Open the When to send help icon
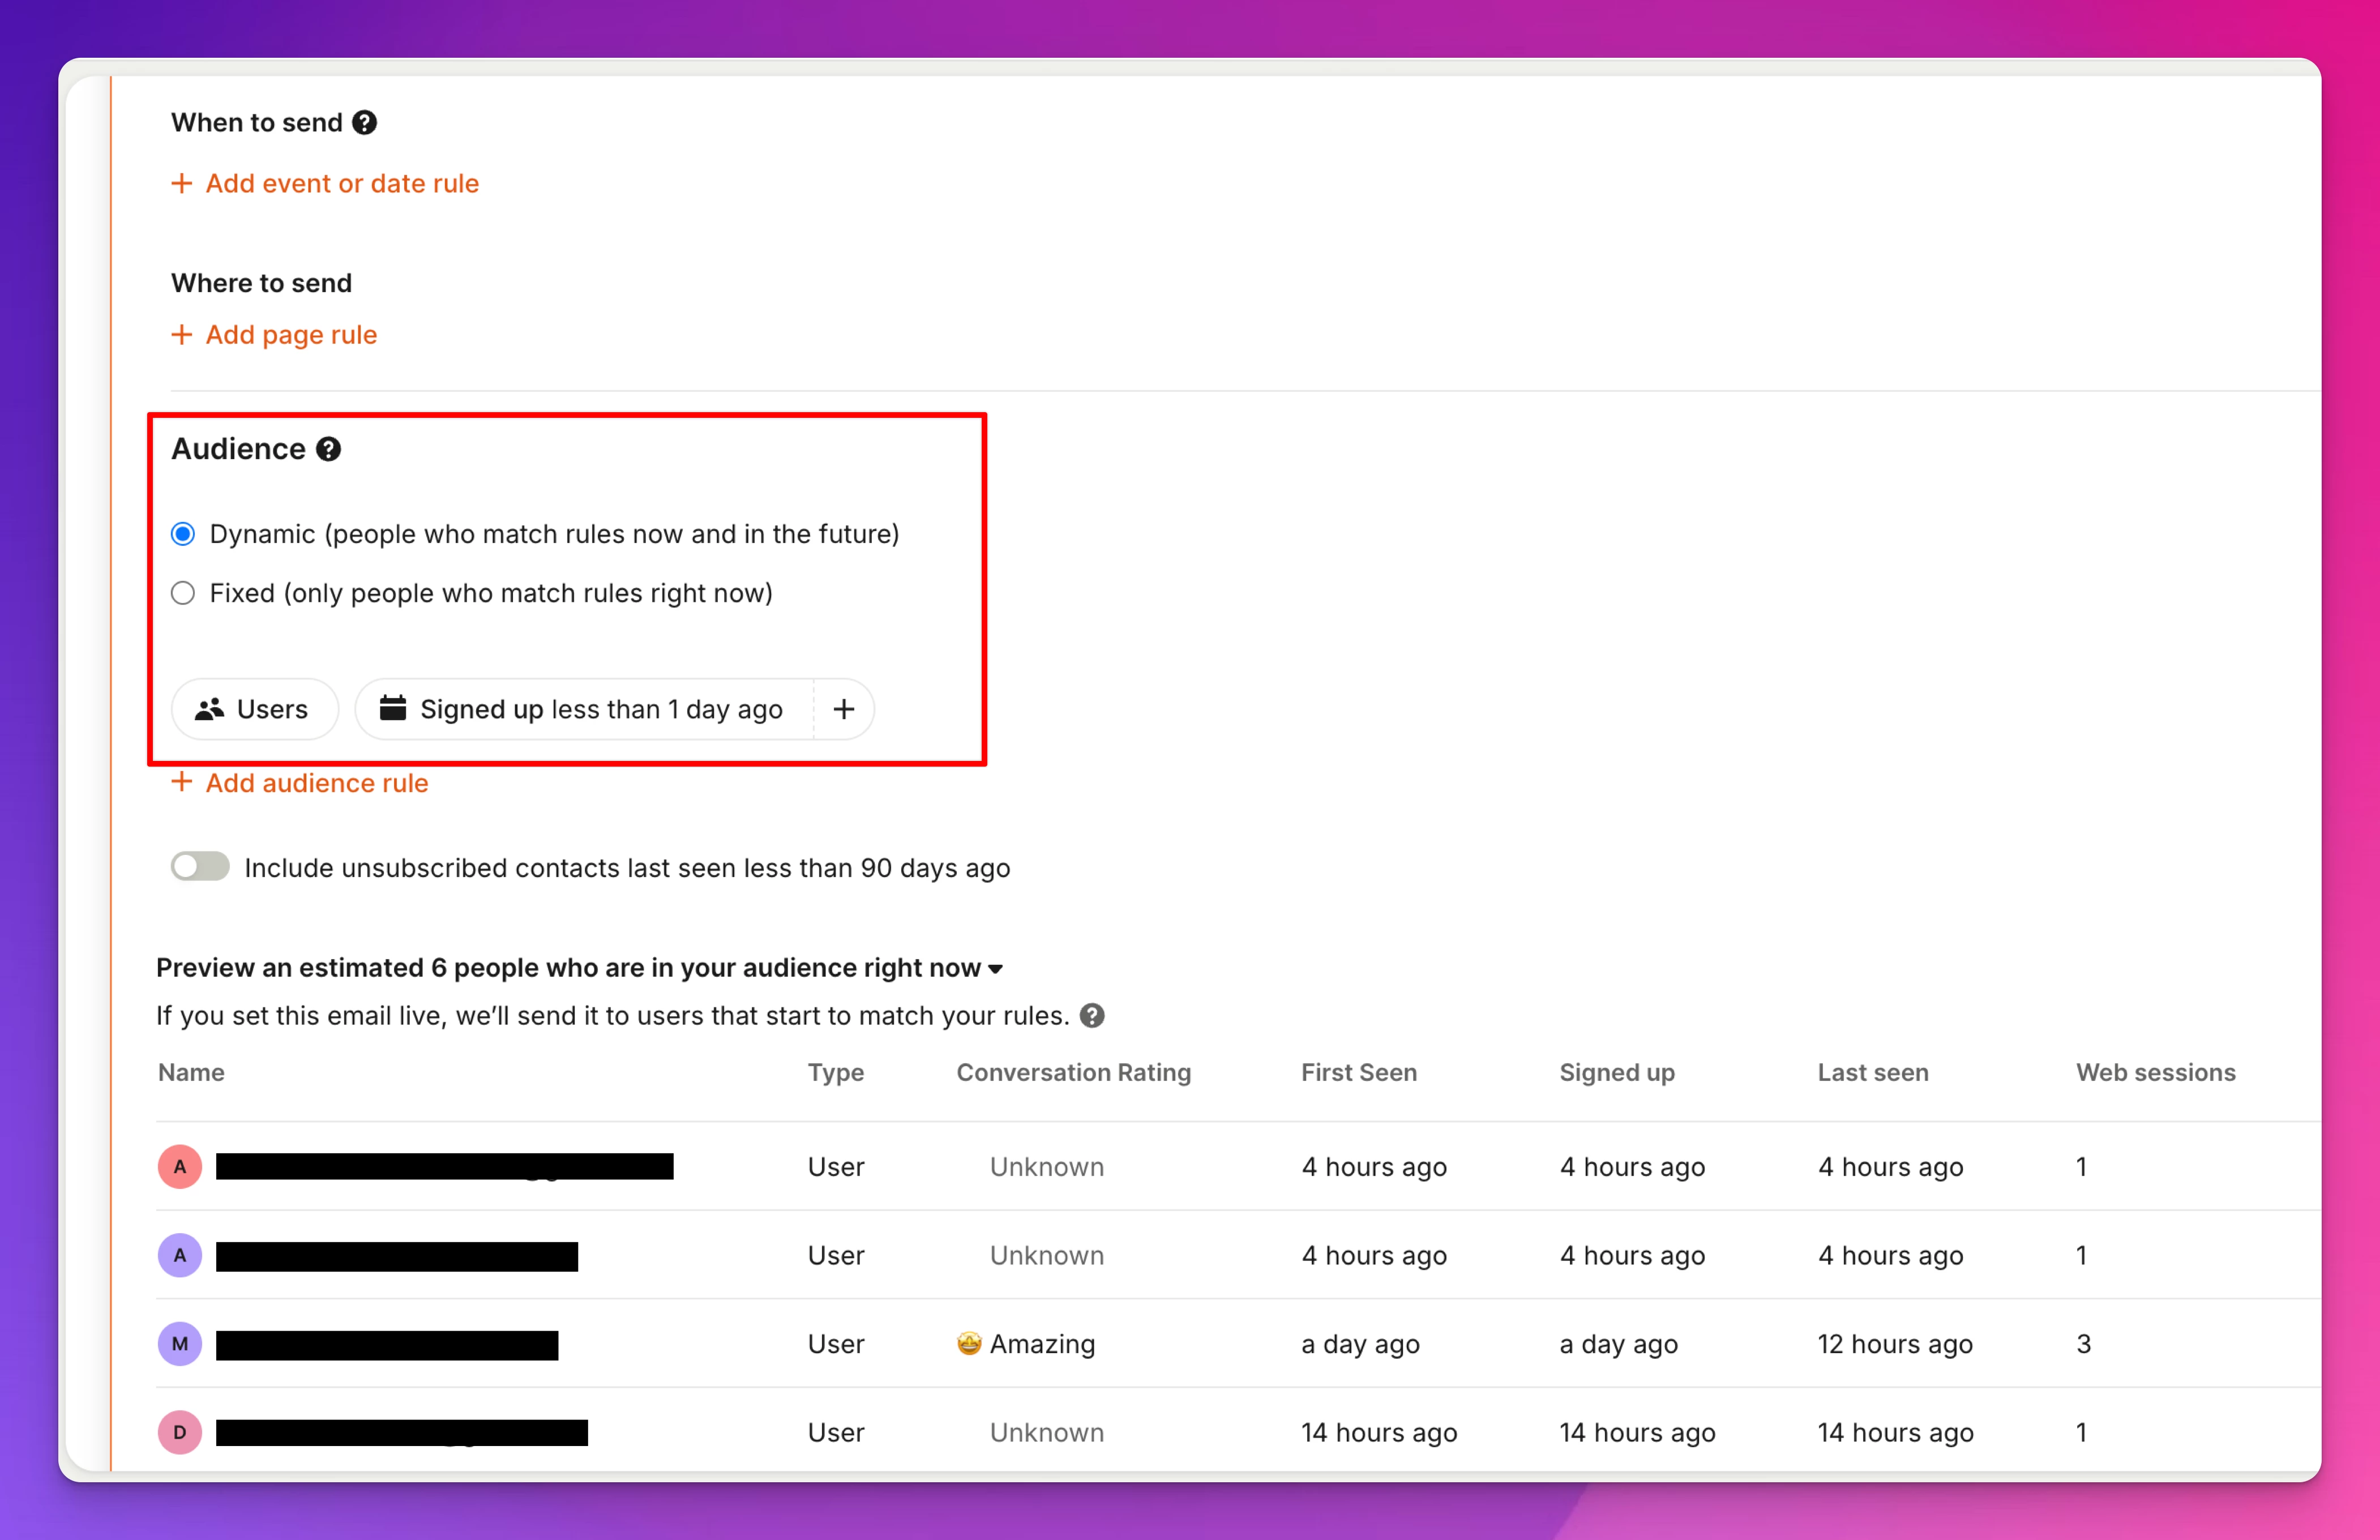 [365, 122]
